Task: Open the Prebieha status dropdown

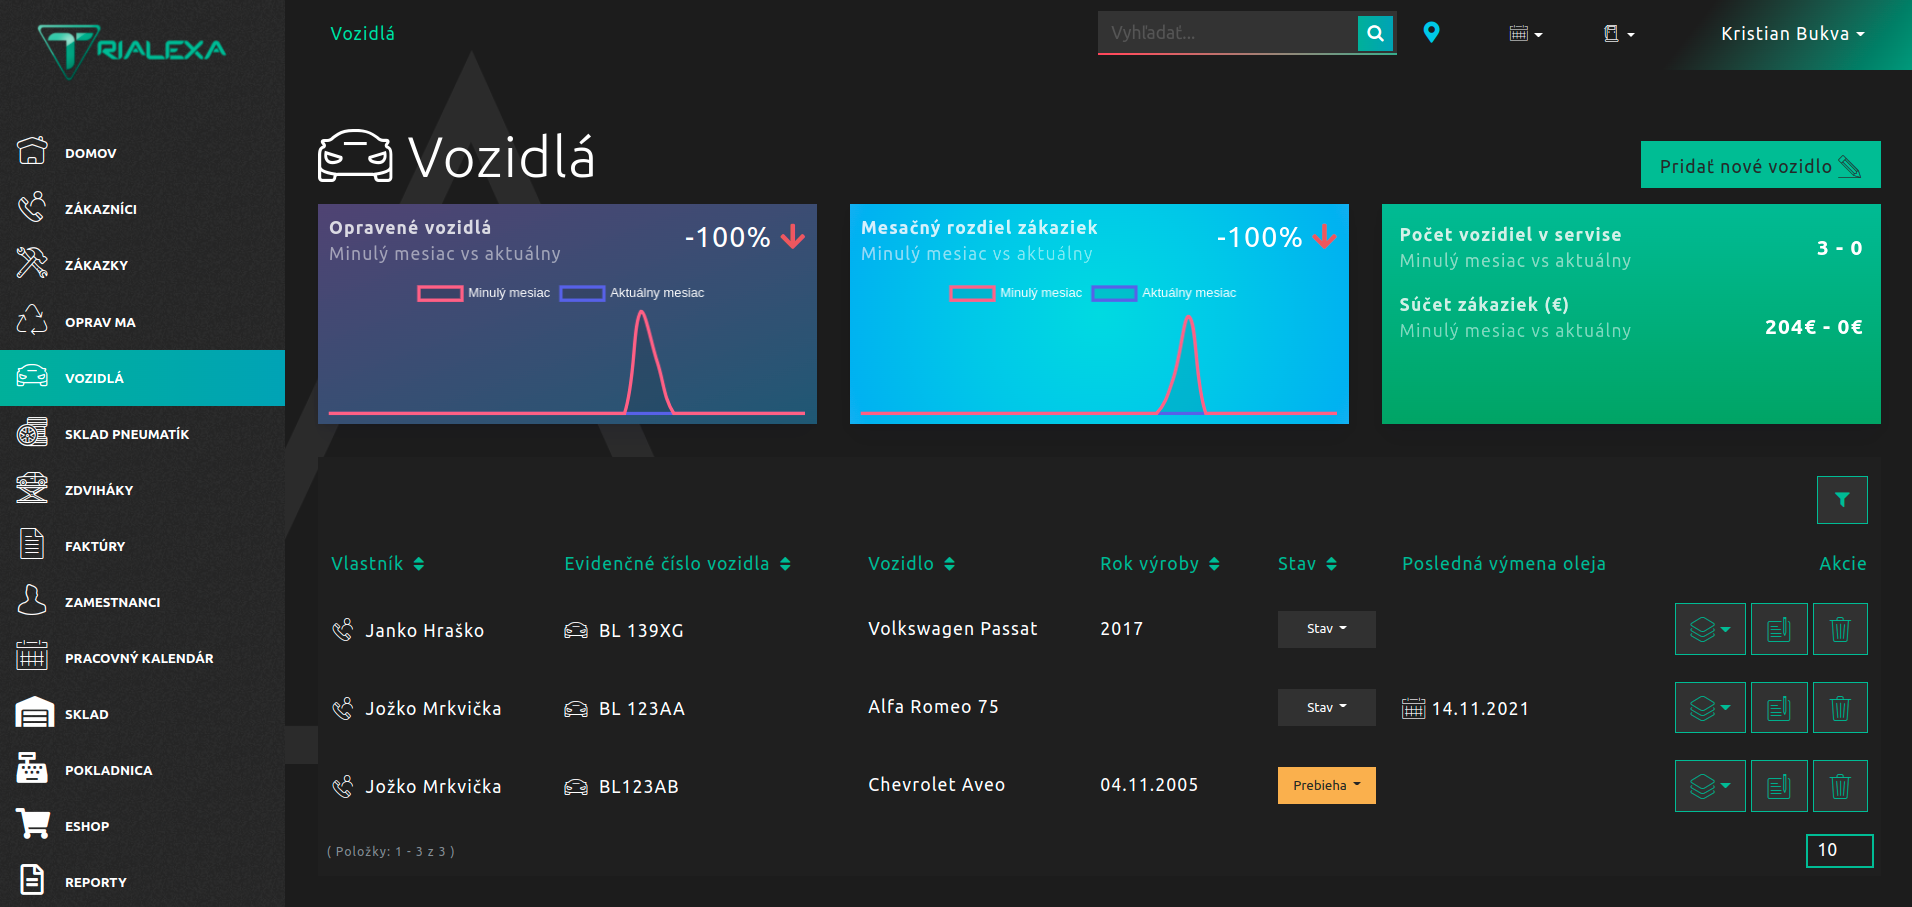Action: click(x=1326, y=785)
